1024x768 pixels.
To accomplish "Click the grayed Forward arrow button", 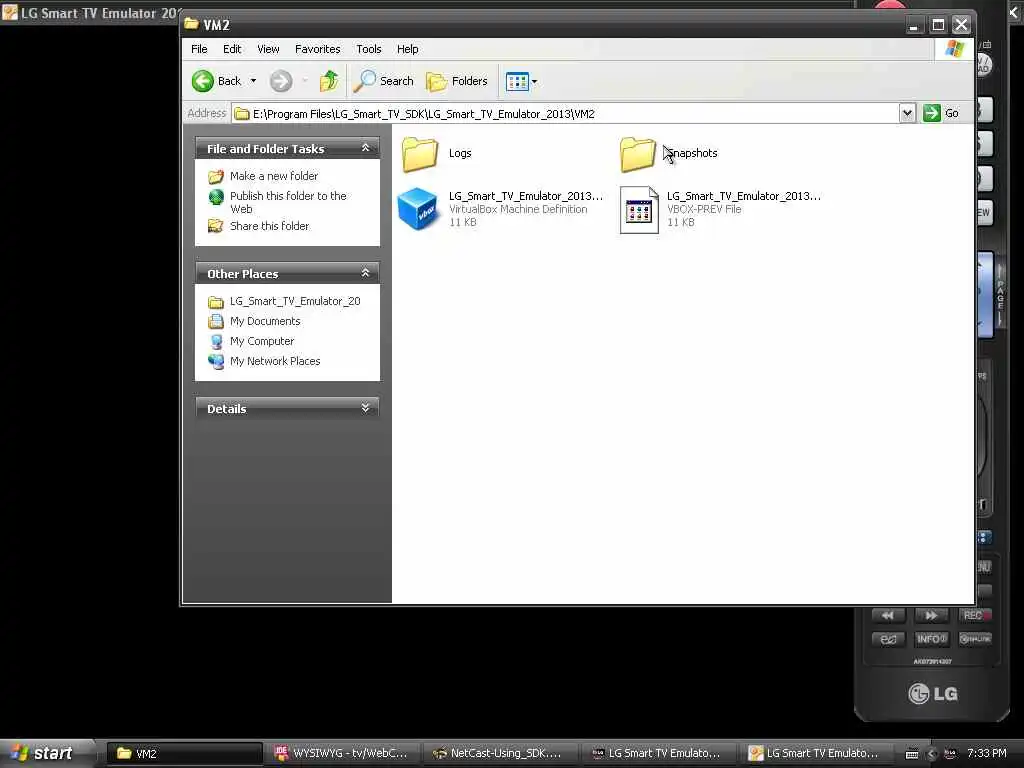I will (281, 81).
